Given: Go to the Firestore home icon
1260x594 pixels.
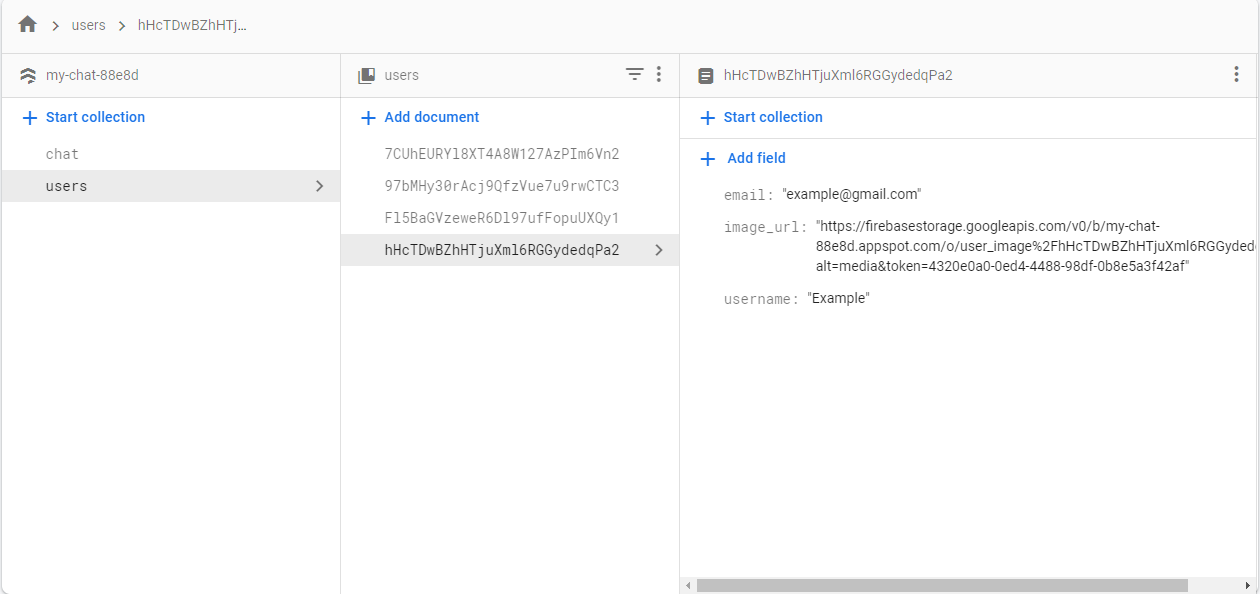Looking at the screenshot, I should [x=27, y=25].
